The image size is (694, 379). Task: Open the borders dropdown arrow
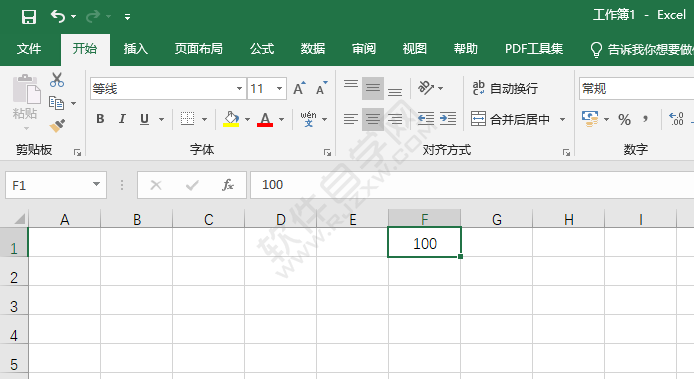204,120
